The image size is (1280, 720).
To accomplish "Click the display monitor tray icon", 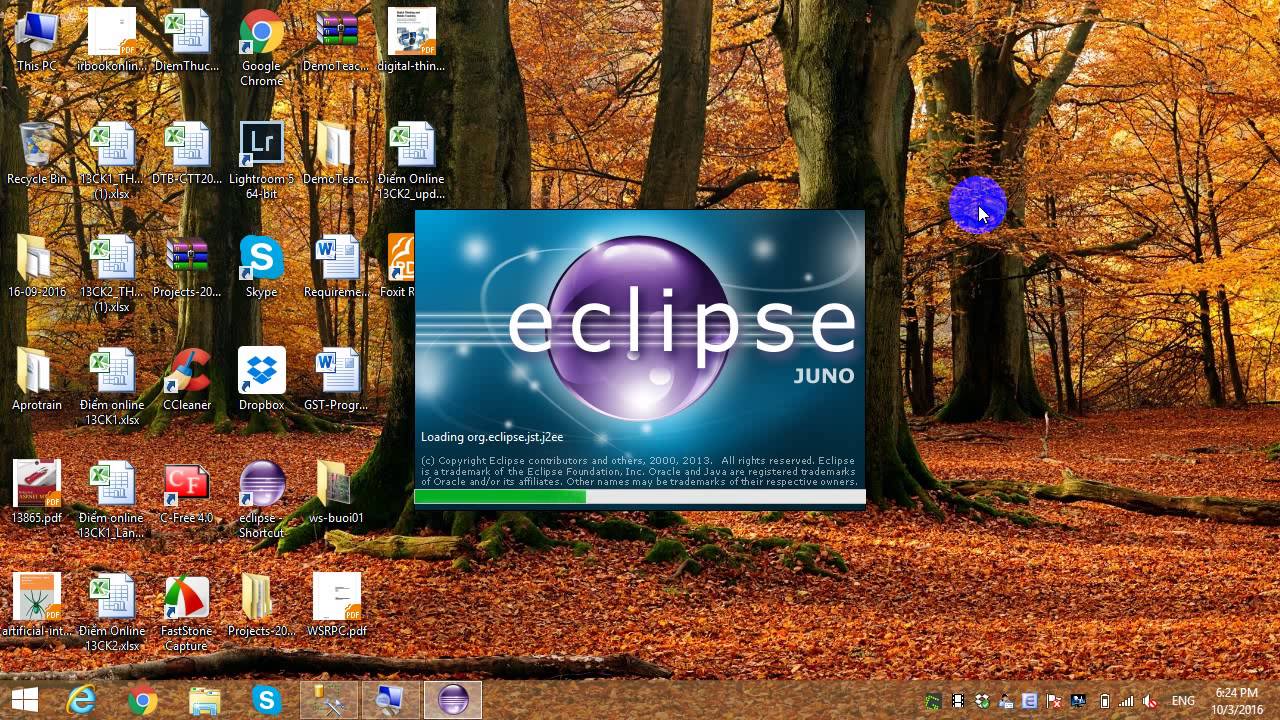I will pos(1078,701).
